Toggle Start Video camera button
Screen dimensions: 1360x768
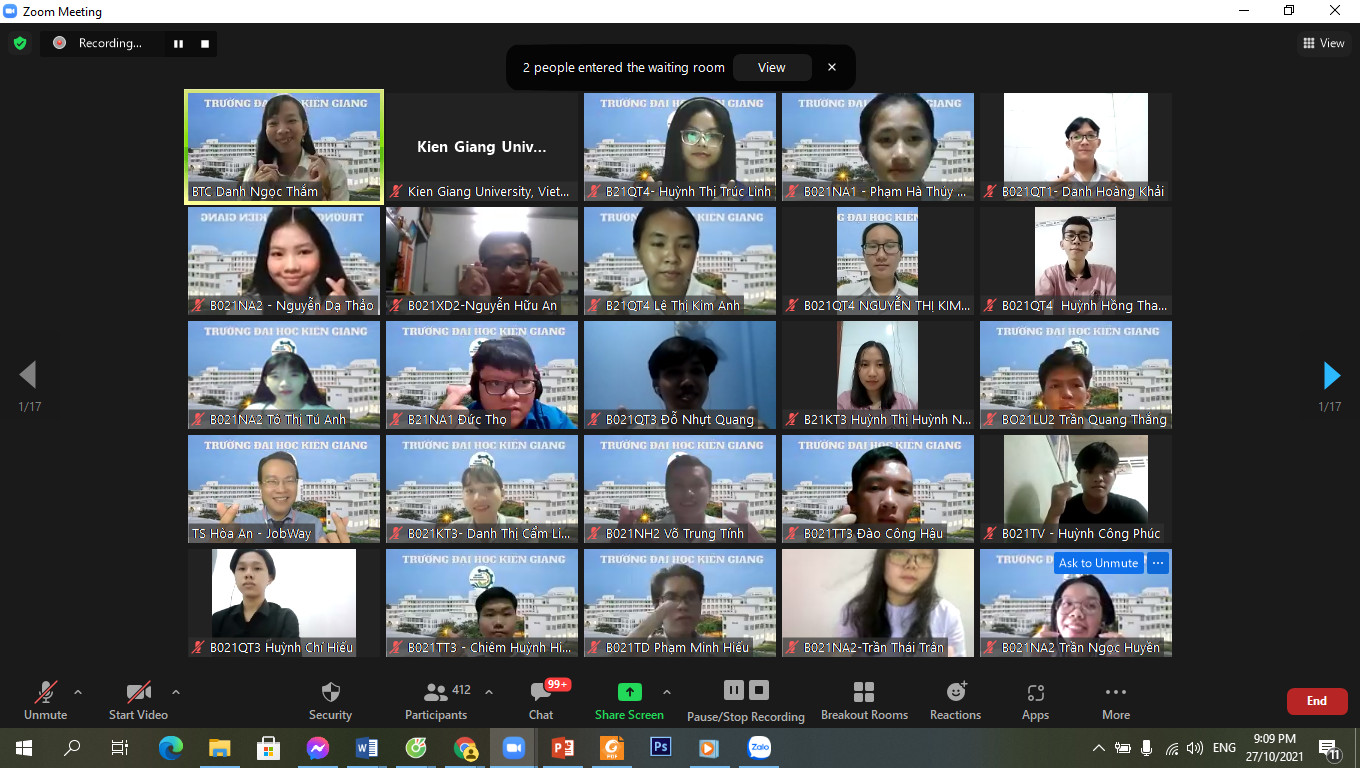[138, 699]
